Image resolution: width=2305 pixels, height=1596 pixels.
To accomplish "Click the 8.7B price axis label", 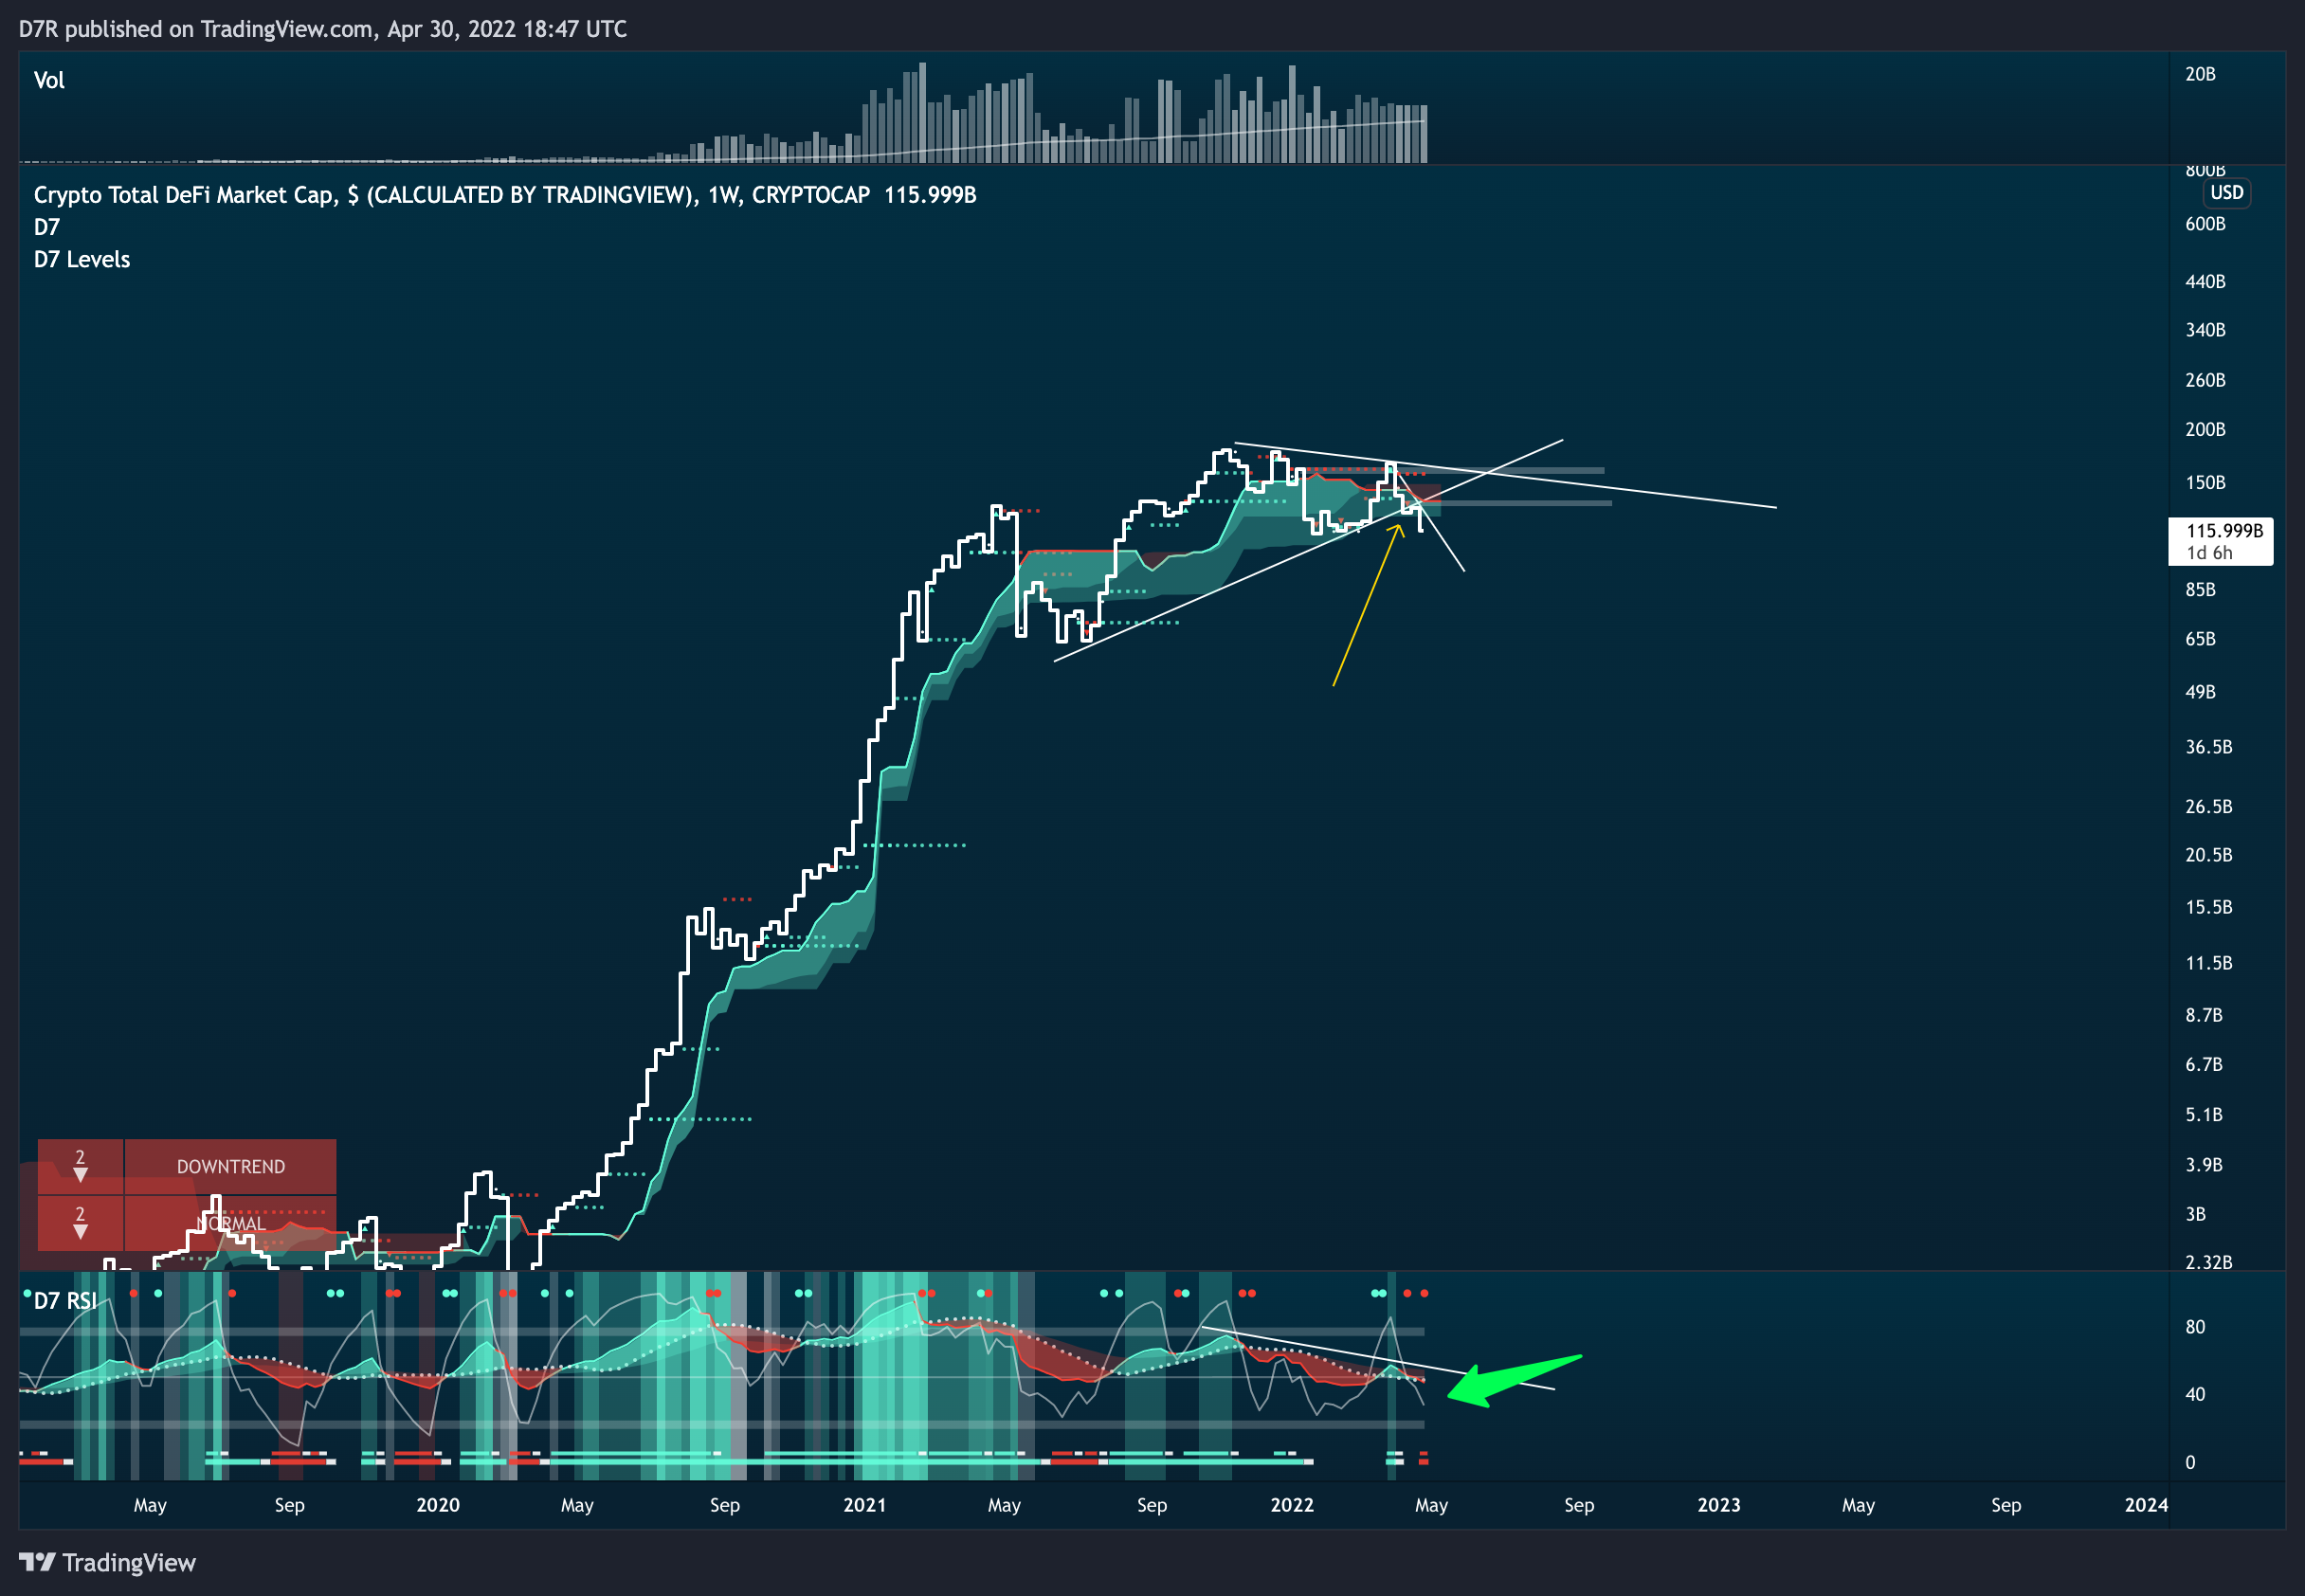I will pyautogui.click(x=2203, y=1015).
